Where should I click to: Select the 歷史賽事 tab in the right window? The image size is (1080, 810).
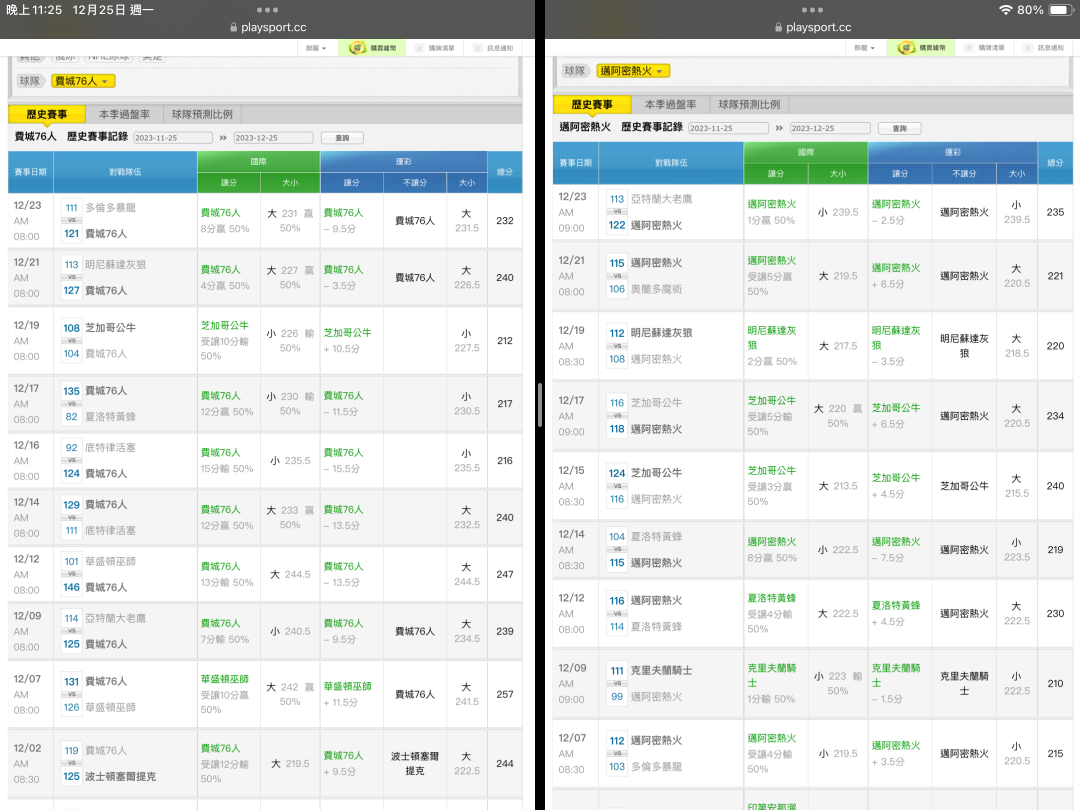pos(592,105)
